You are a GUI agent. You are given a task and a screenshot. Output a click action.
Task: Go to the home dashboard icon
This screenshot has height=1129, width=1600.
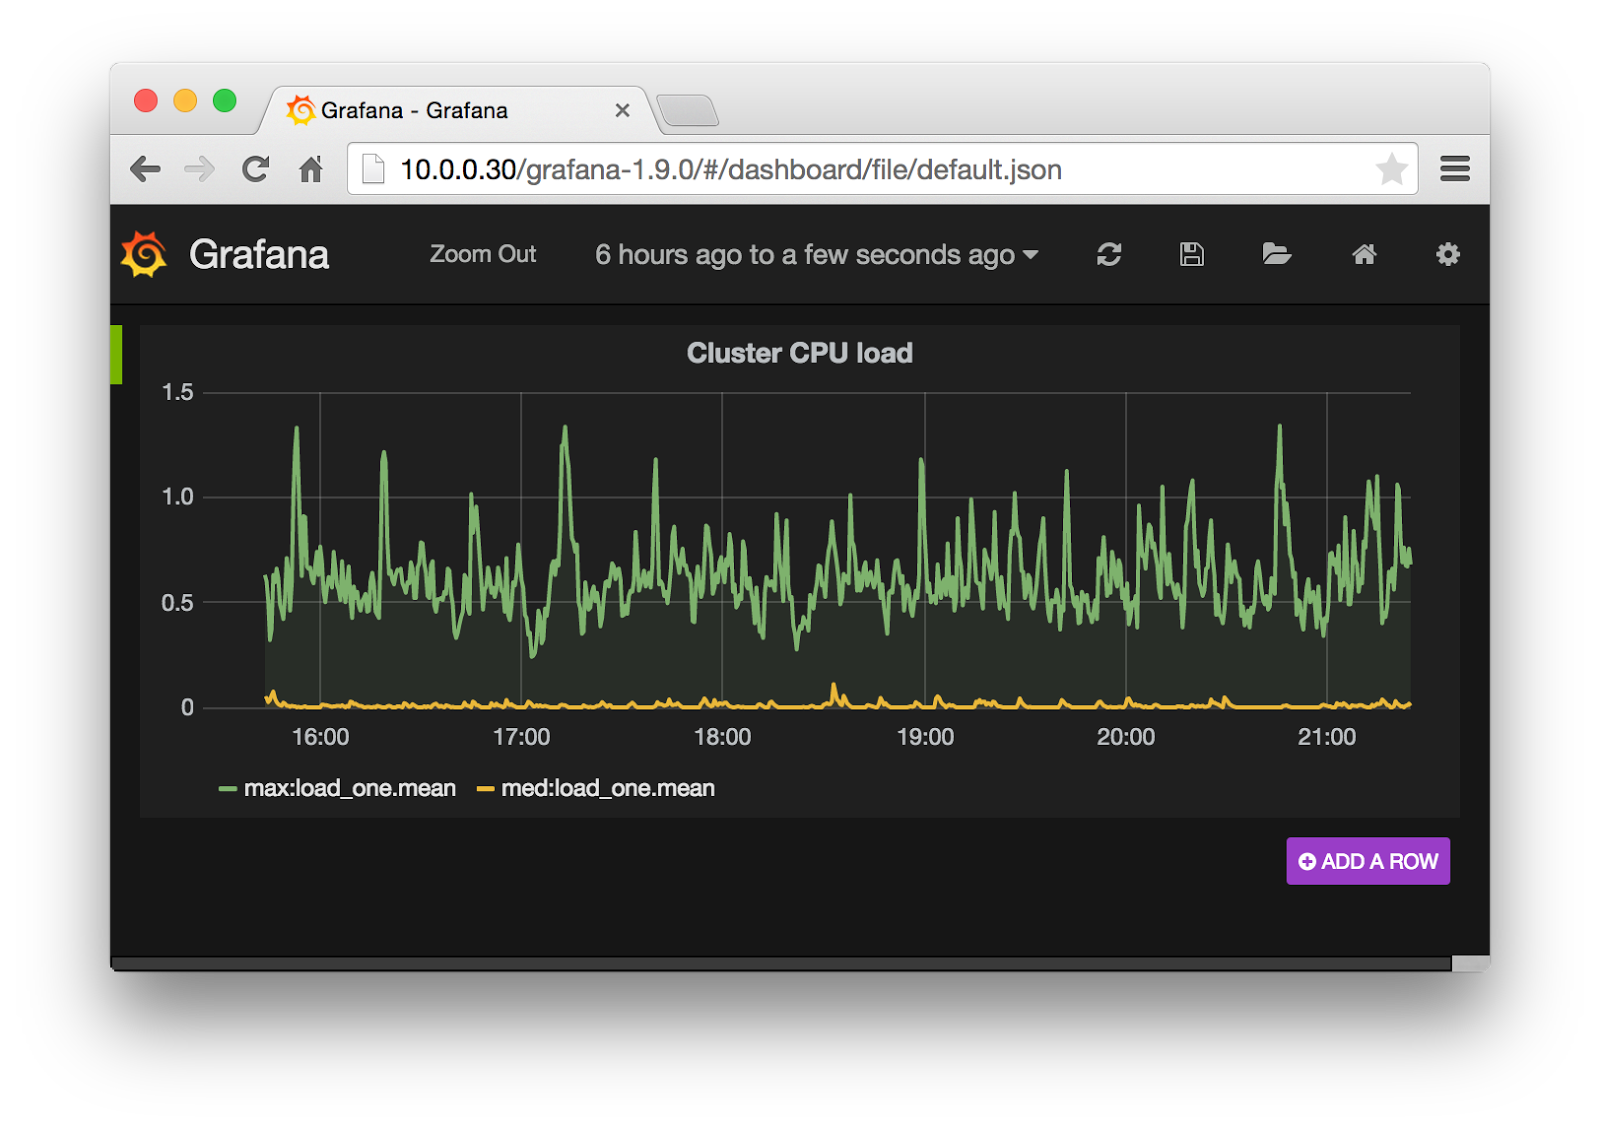(x=1364, y=254)
